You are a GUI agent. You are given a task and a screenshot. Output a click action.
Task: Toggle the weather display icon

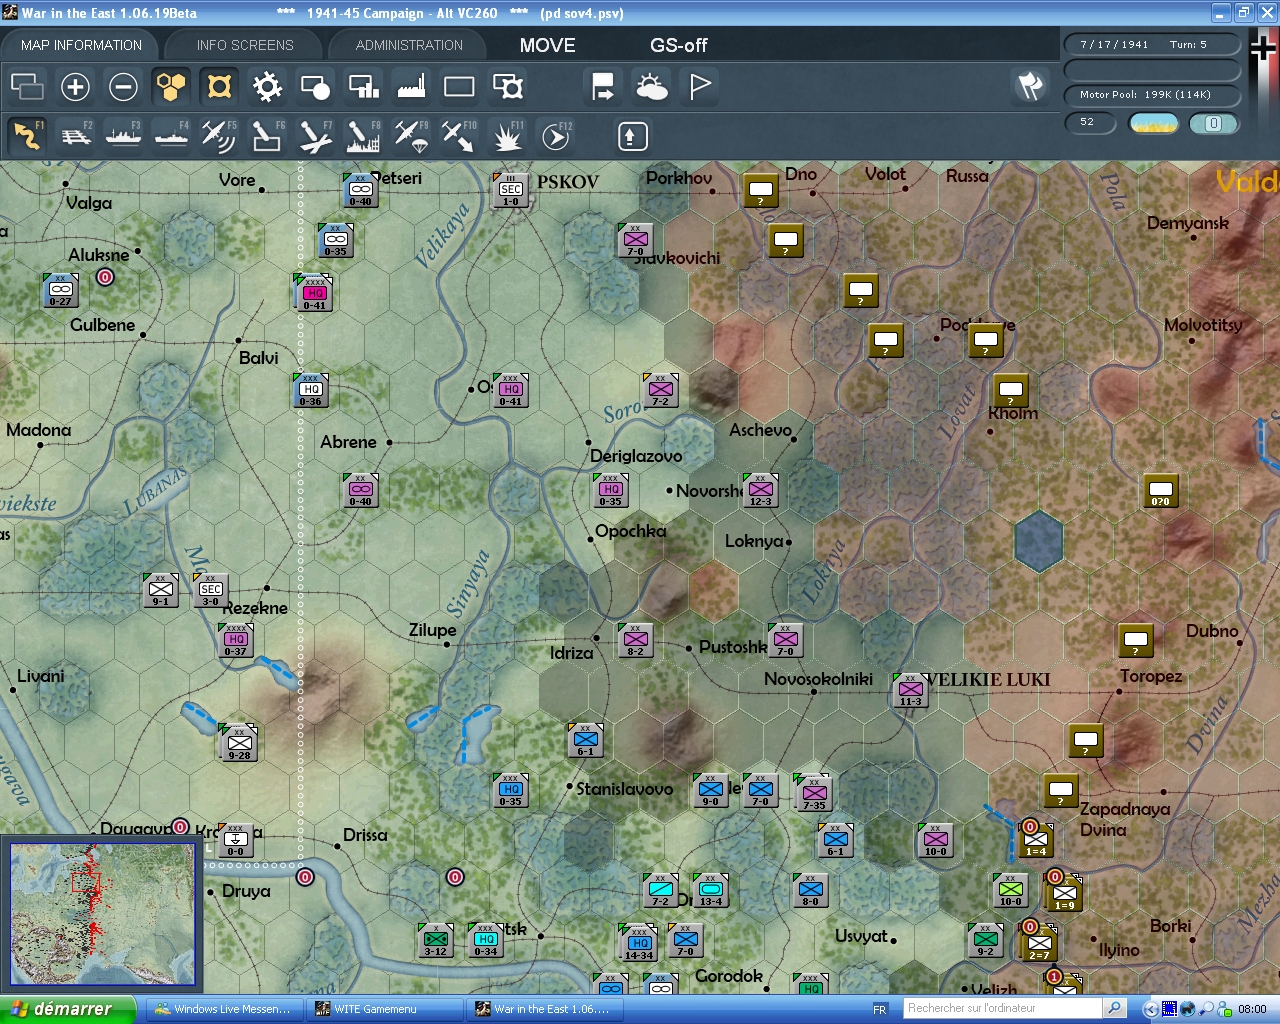(651, 87)
